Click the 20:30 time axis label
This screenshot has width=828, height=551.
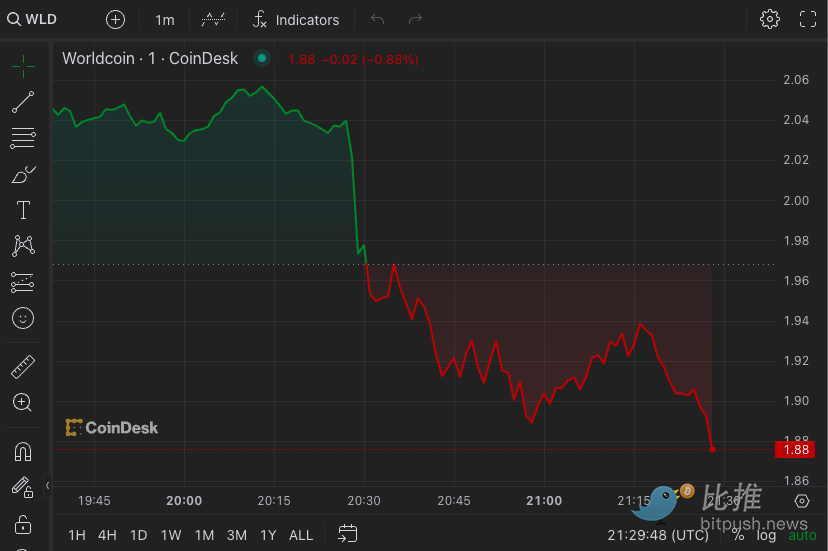point(364,501)
